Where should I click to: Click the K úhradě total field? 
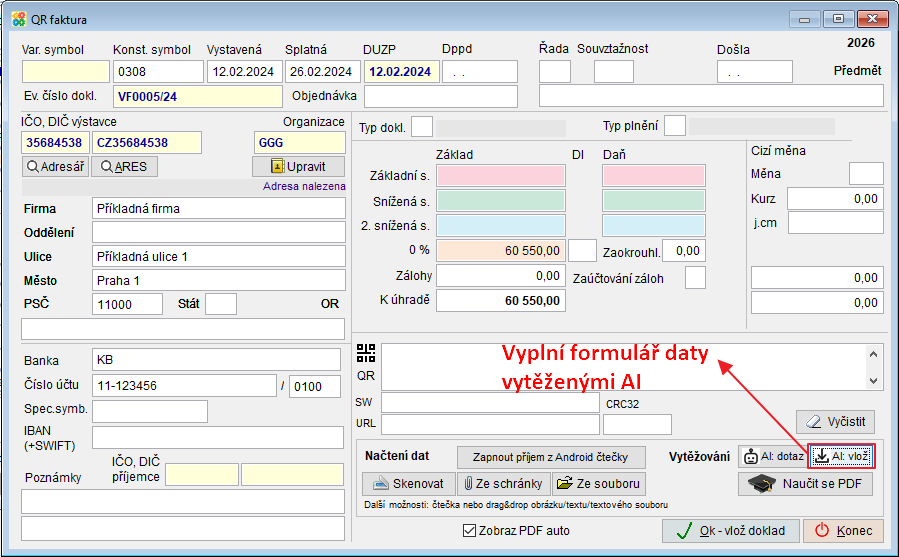click(x=501, y=301)
